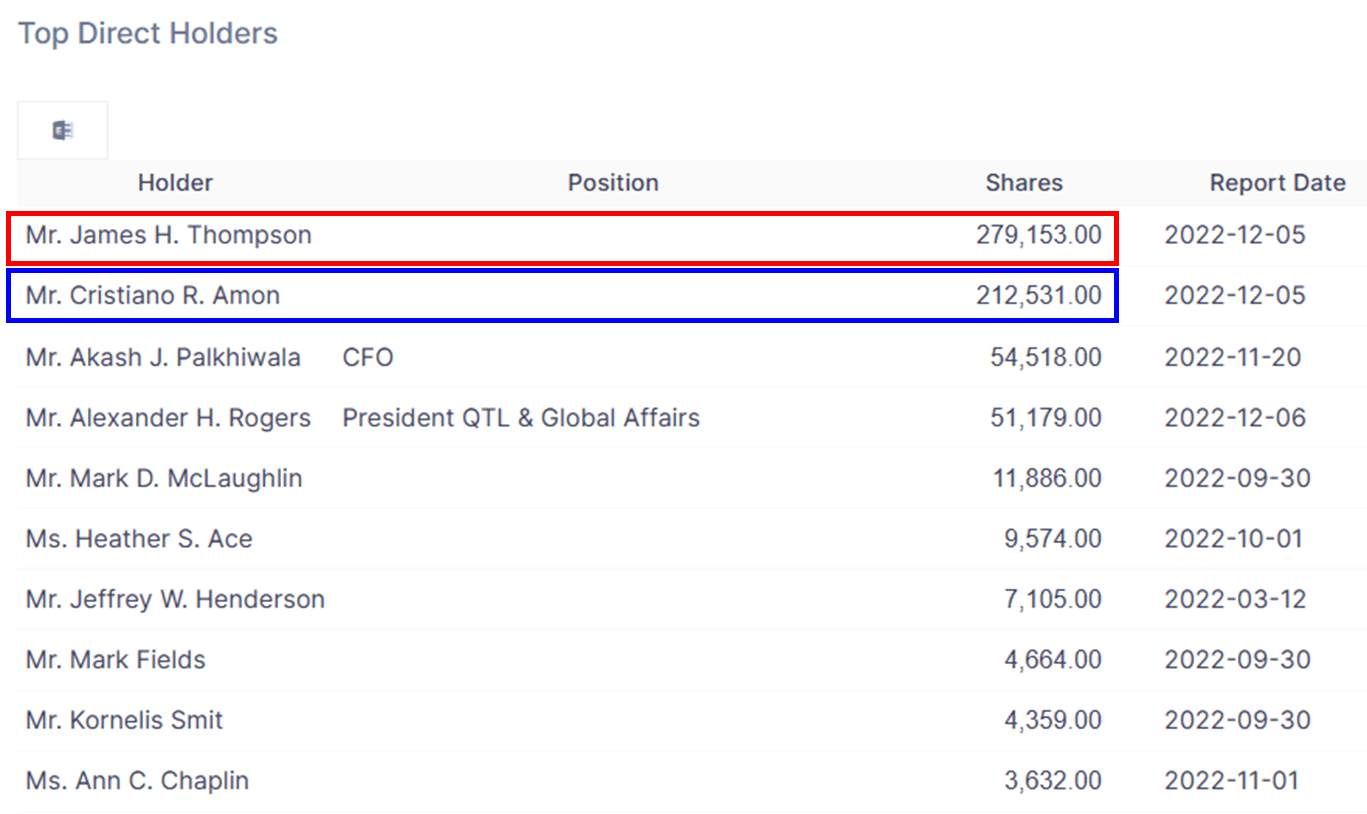Viewport: 1367px width, 814px height.
Task: Click Mr. Akash J. Palkhiwala's name
Action: pos(163,357)
